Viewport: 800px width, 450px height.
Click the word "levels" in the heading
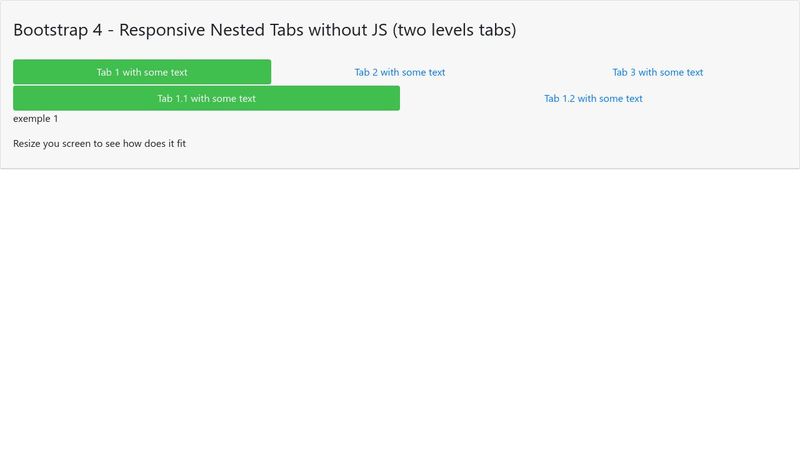coord(454,30)
